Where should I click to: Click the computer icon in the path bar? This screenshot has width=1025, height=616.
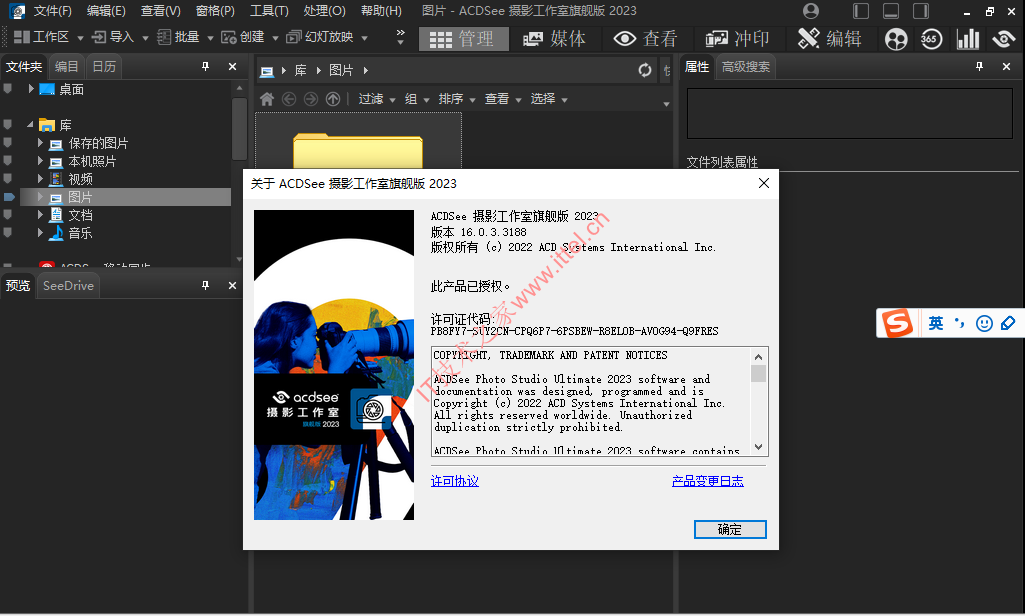coord(267,71)
